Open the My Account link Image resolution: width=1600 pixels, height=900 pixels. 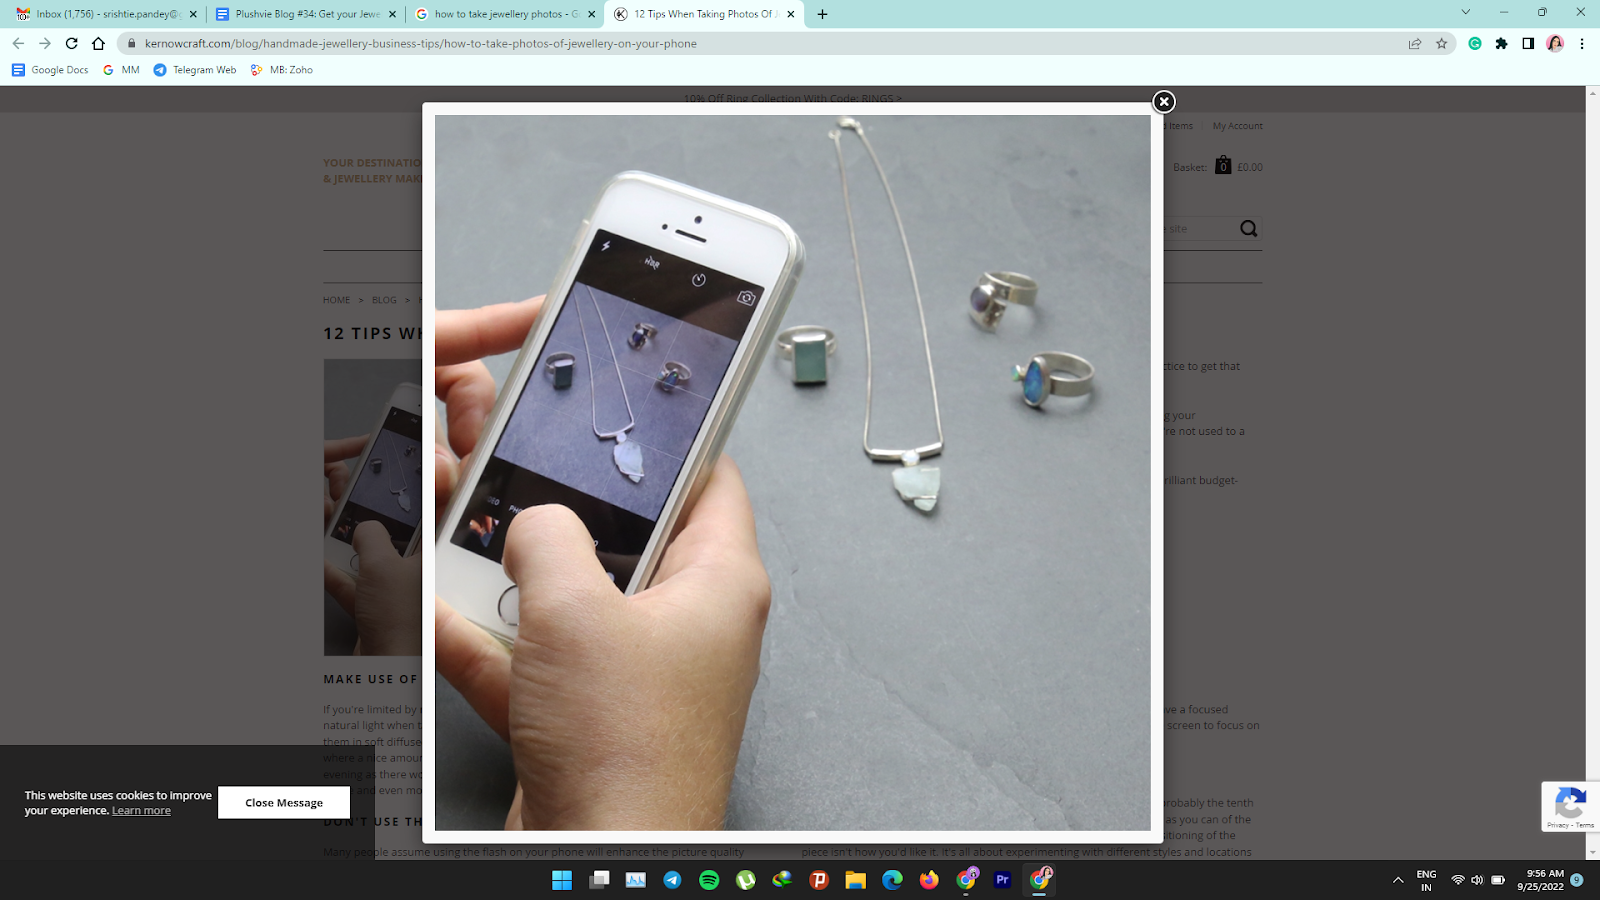(x=1238, y=126)
